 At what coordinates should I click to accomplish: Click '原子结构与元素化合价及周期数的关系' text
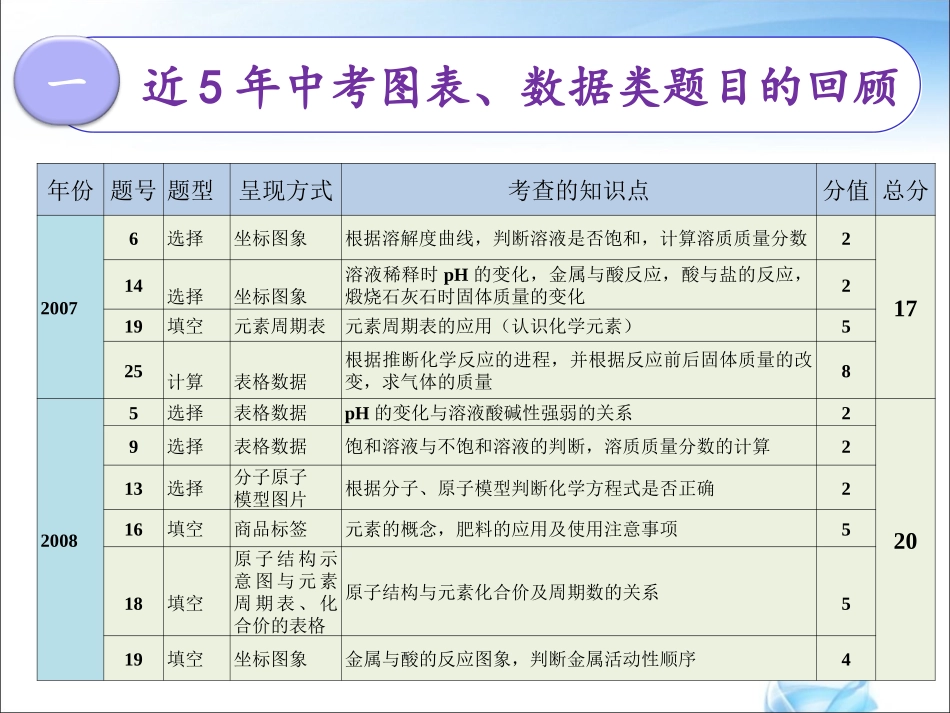coord(502,592)
